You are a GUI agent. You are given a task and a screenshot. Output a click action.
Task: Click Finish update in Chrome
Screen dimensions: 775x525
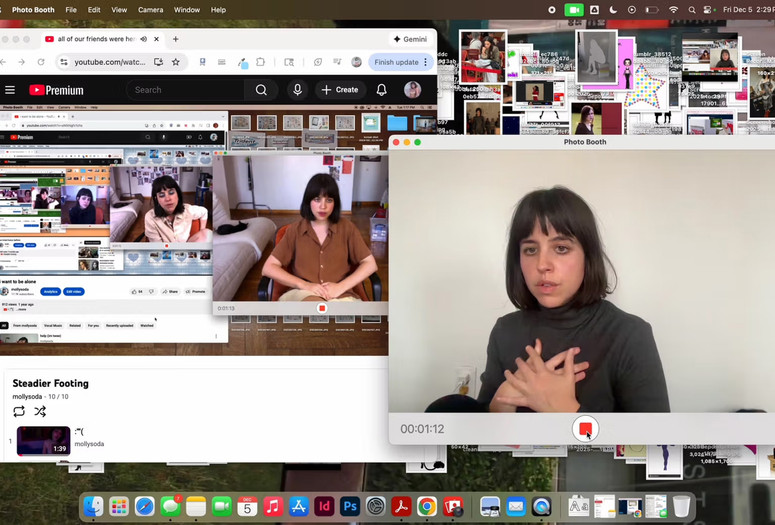(396, 62)
